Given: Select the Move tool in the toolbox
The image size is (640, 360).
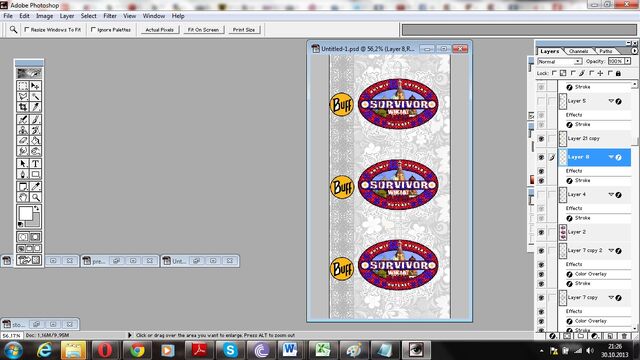Looking at the screenshot, I should tap(36, 86).
